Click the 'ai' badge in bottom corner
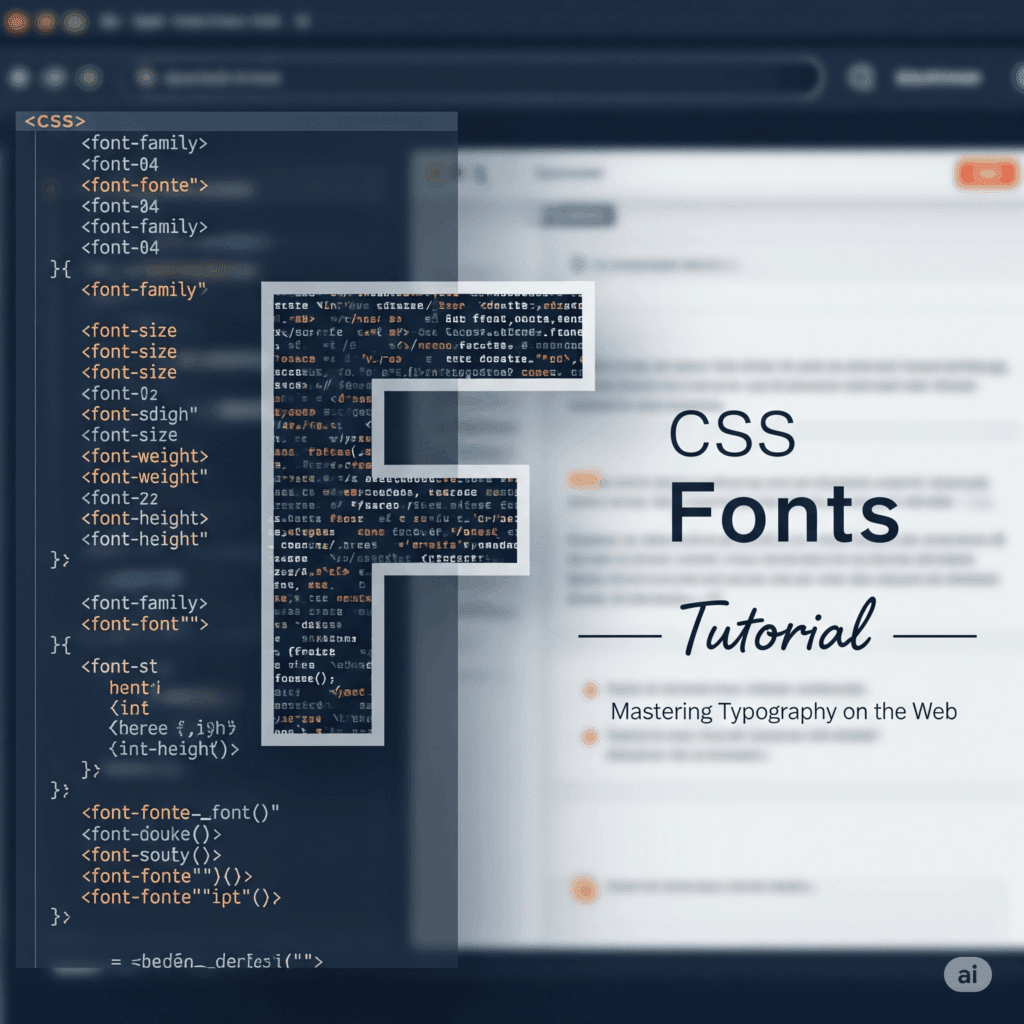The image size is (1024, 1024). pos(967,975)
